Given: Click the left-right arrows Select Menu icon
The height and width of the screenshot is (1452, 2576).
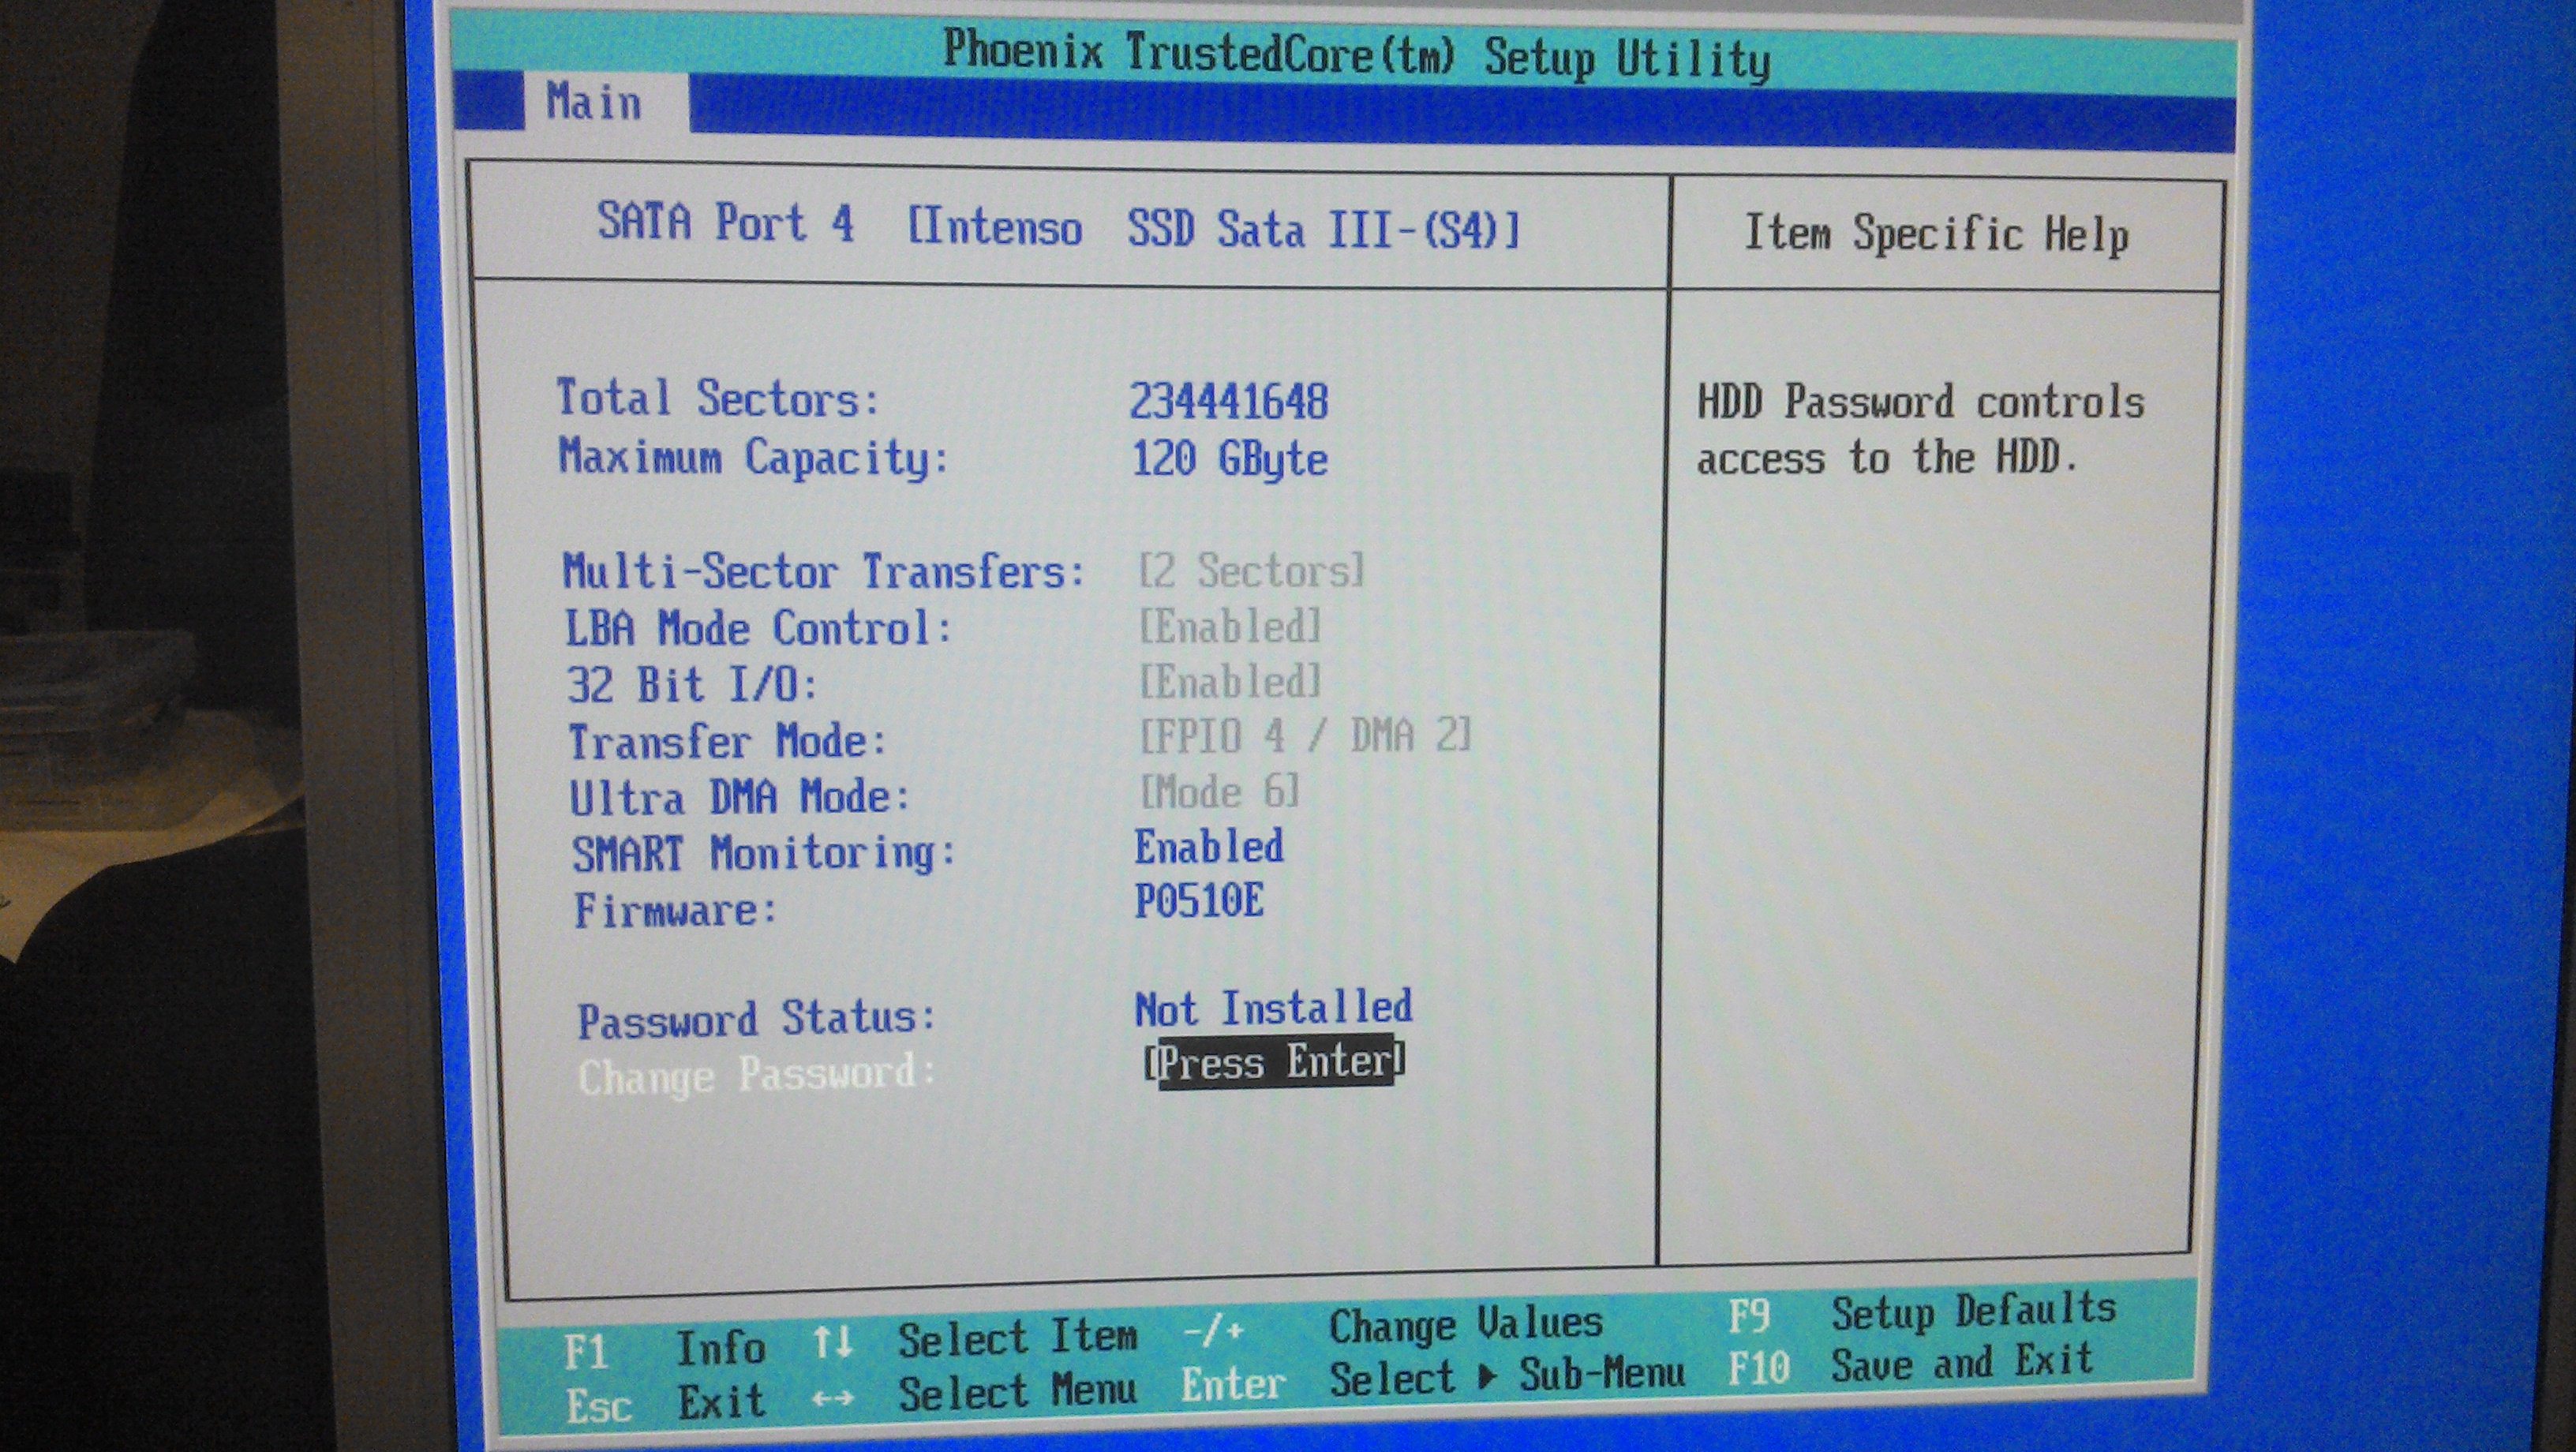Looking at the screenshot, I should click(833, 1398).
